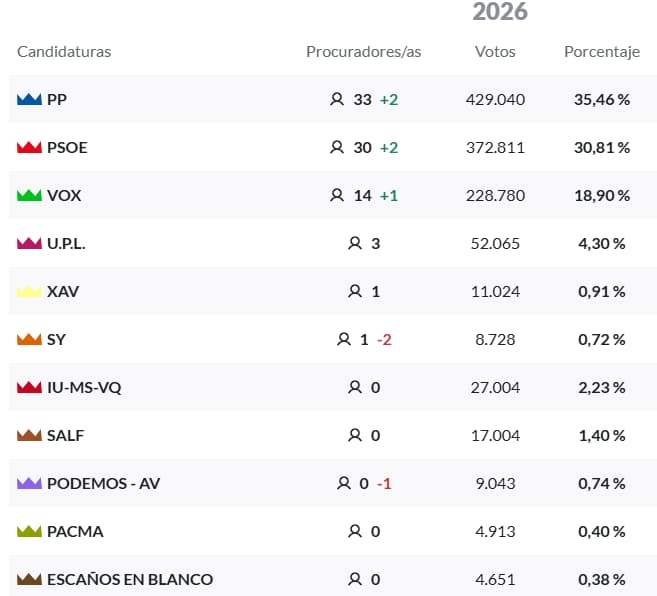Screen dimensions: 657x596
Task: Click the person icon in PP row
Action: click(x=336, y=100)
